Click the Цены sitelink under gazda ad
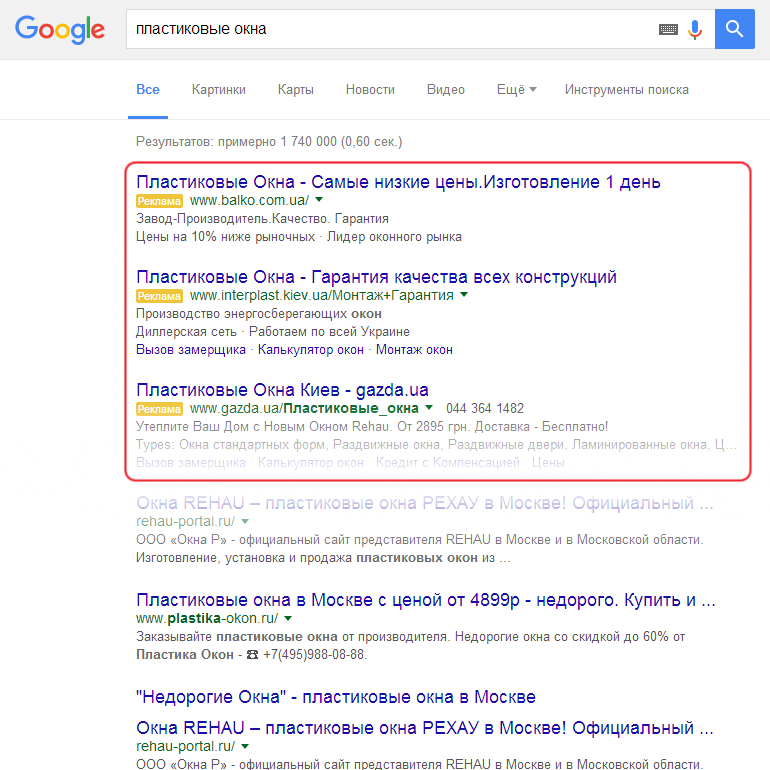The height and width of the screenshot is (770, 770). (548, 463)
